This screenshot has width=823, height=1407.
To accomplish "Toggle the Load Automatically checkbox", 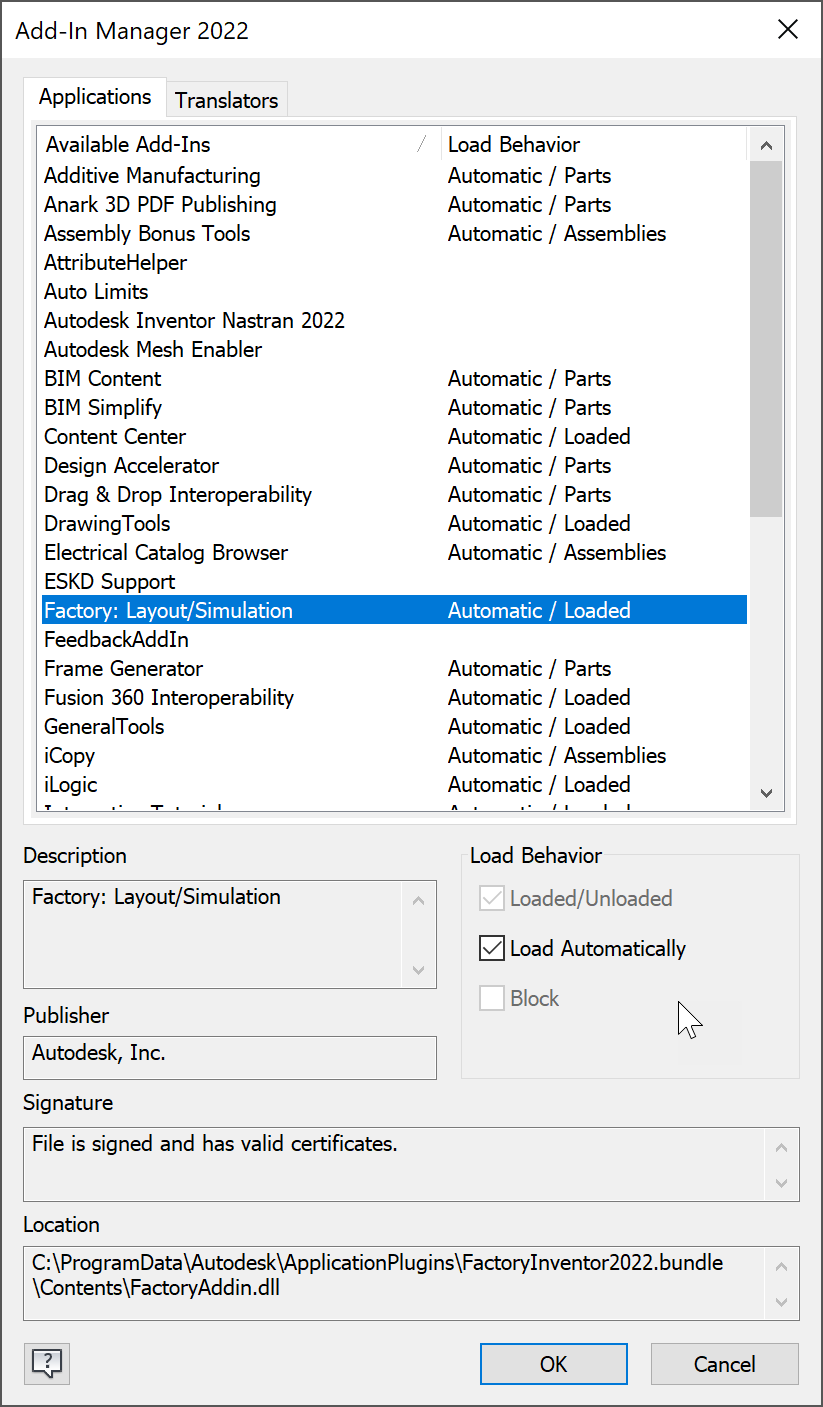I will pyautogui.click(x=492, y=948).
